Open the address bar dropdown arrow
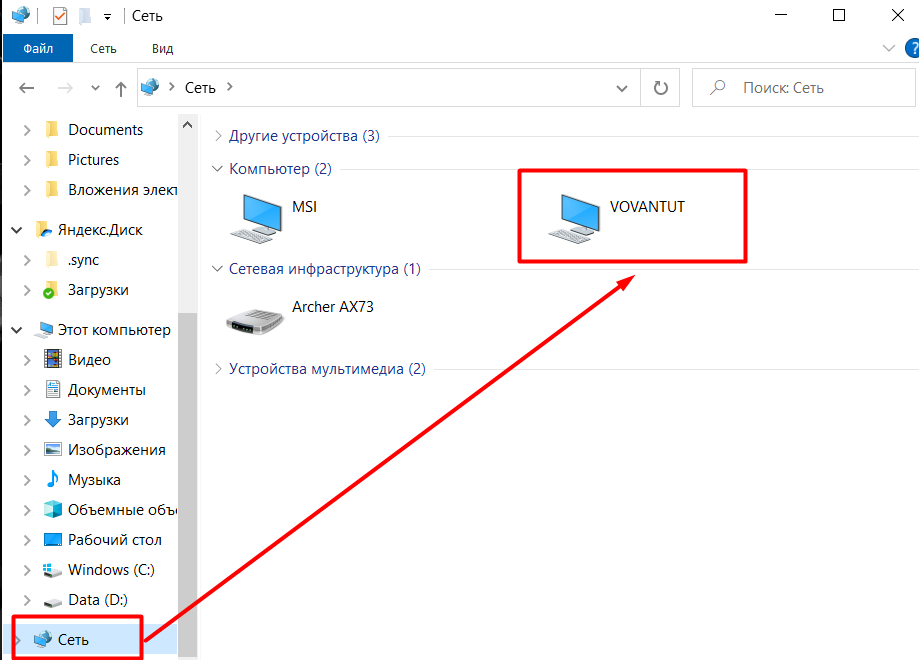This screenshot has height=660, width=919. tap(621, 87)
